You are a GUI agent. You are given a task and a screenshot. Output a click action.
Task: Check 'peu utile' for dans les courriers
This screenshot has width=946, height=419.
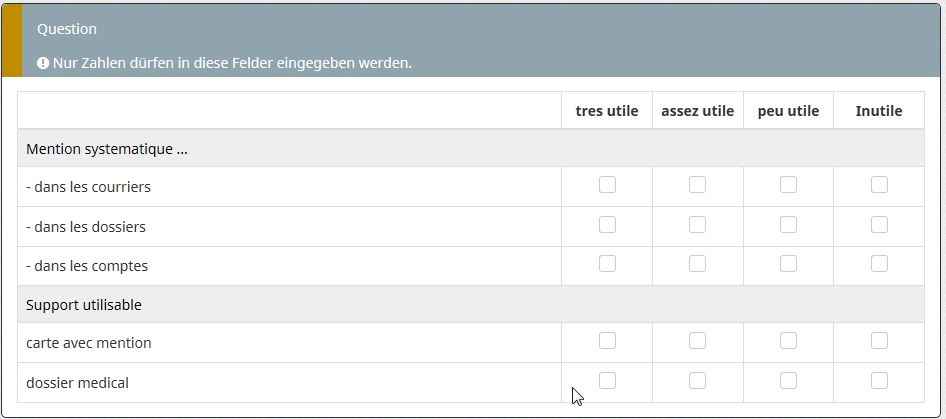pyautogui.click(x=788, y=185)
